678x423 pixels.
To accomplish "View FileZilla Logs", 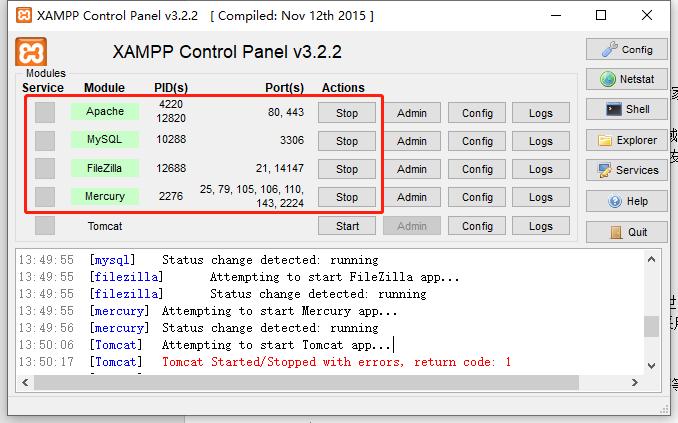I will (x=541, y=169).
